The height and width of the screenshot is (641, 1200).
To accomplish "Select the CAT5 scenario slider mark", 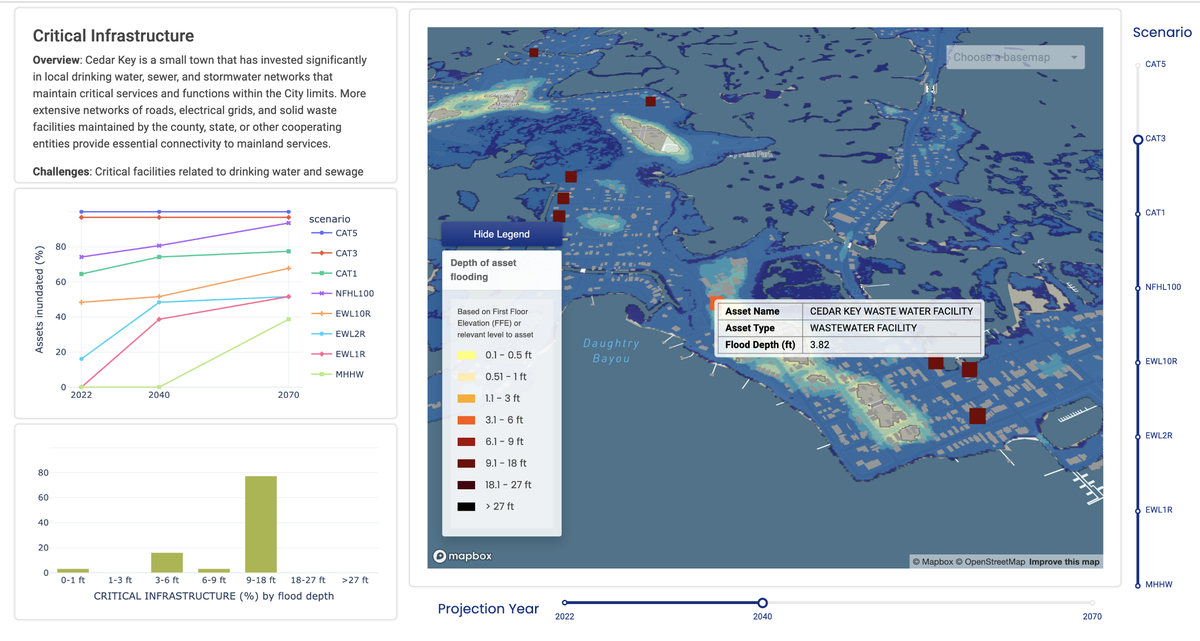I will point(1137,65).
